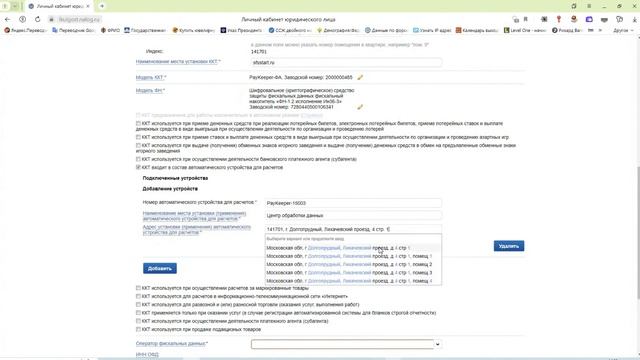Open the Купить ювелирку bookmark
The height and width of the screenshot is (360, 640).
coord(193,30)
